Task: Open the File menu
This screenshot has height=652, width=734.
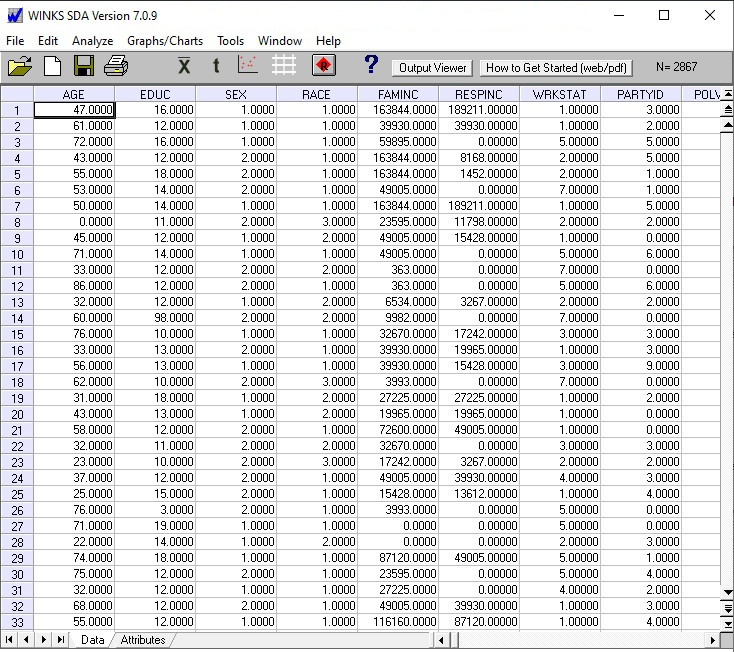Action: 15,41
